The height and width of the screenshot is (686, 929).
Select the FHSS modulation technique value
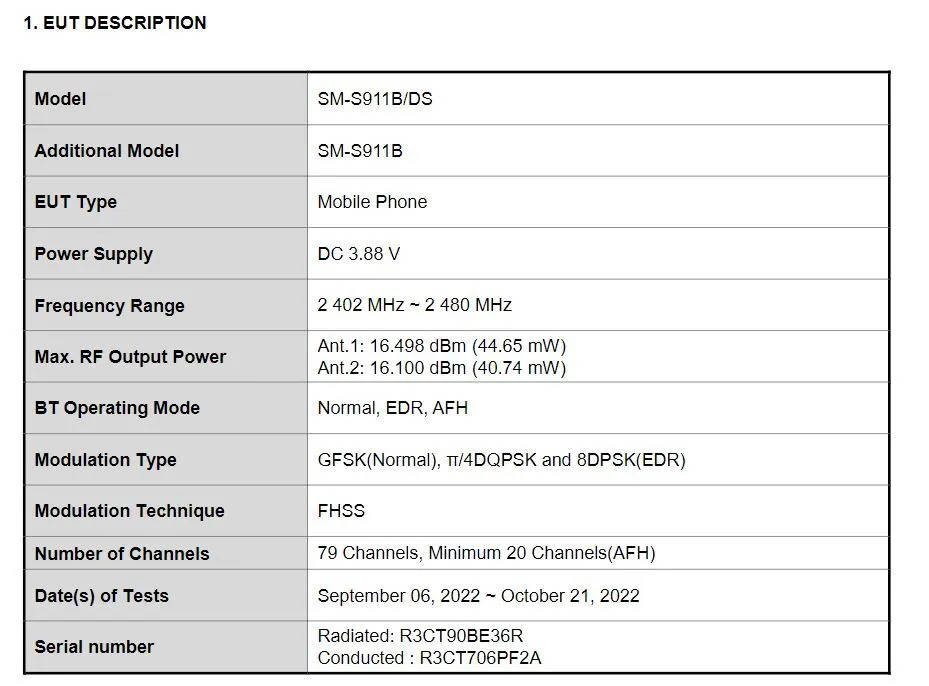341,511
